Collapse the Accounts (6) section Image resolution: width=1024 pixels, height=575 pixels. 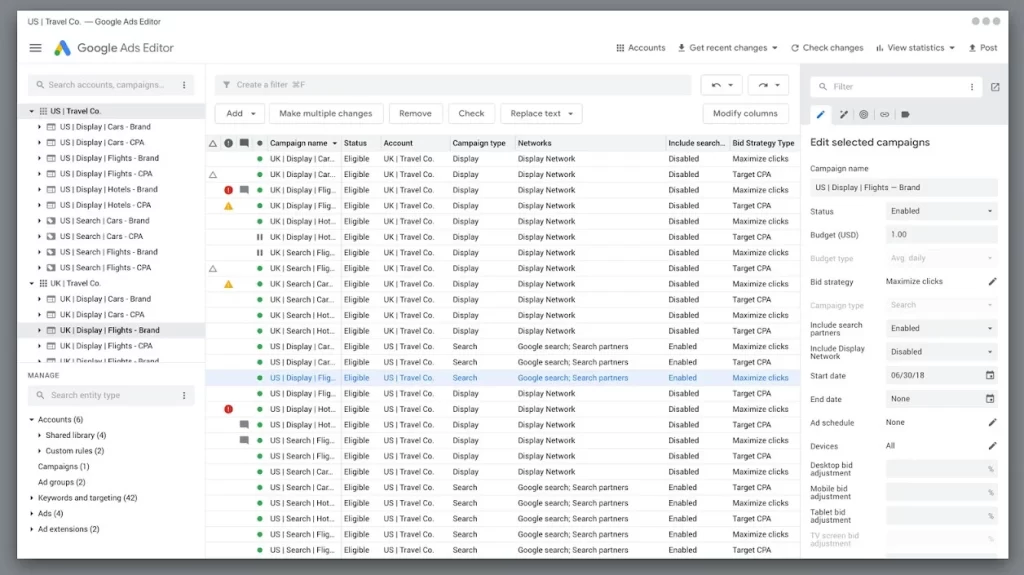pyautogui.click(x=31, y=419)
